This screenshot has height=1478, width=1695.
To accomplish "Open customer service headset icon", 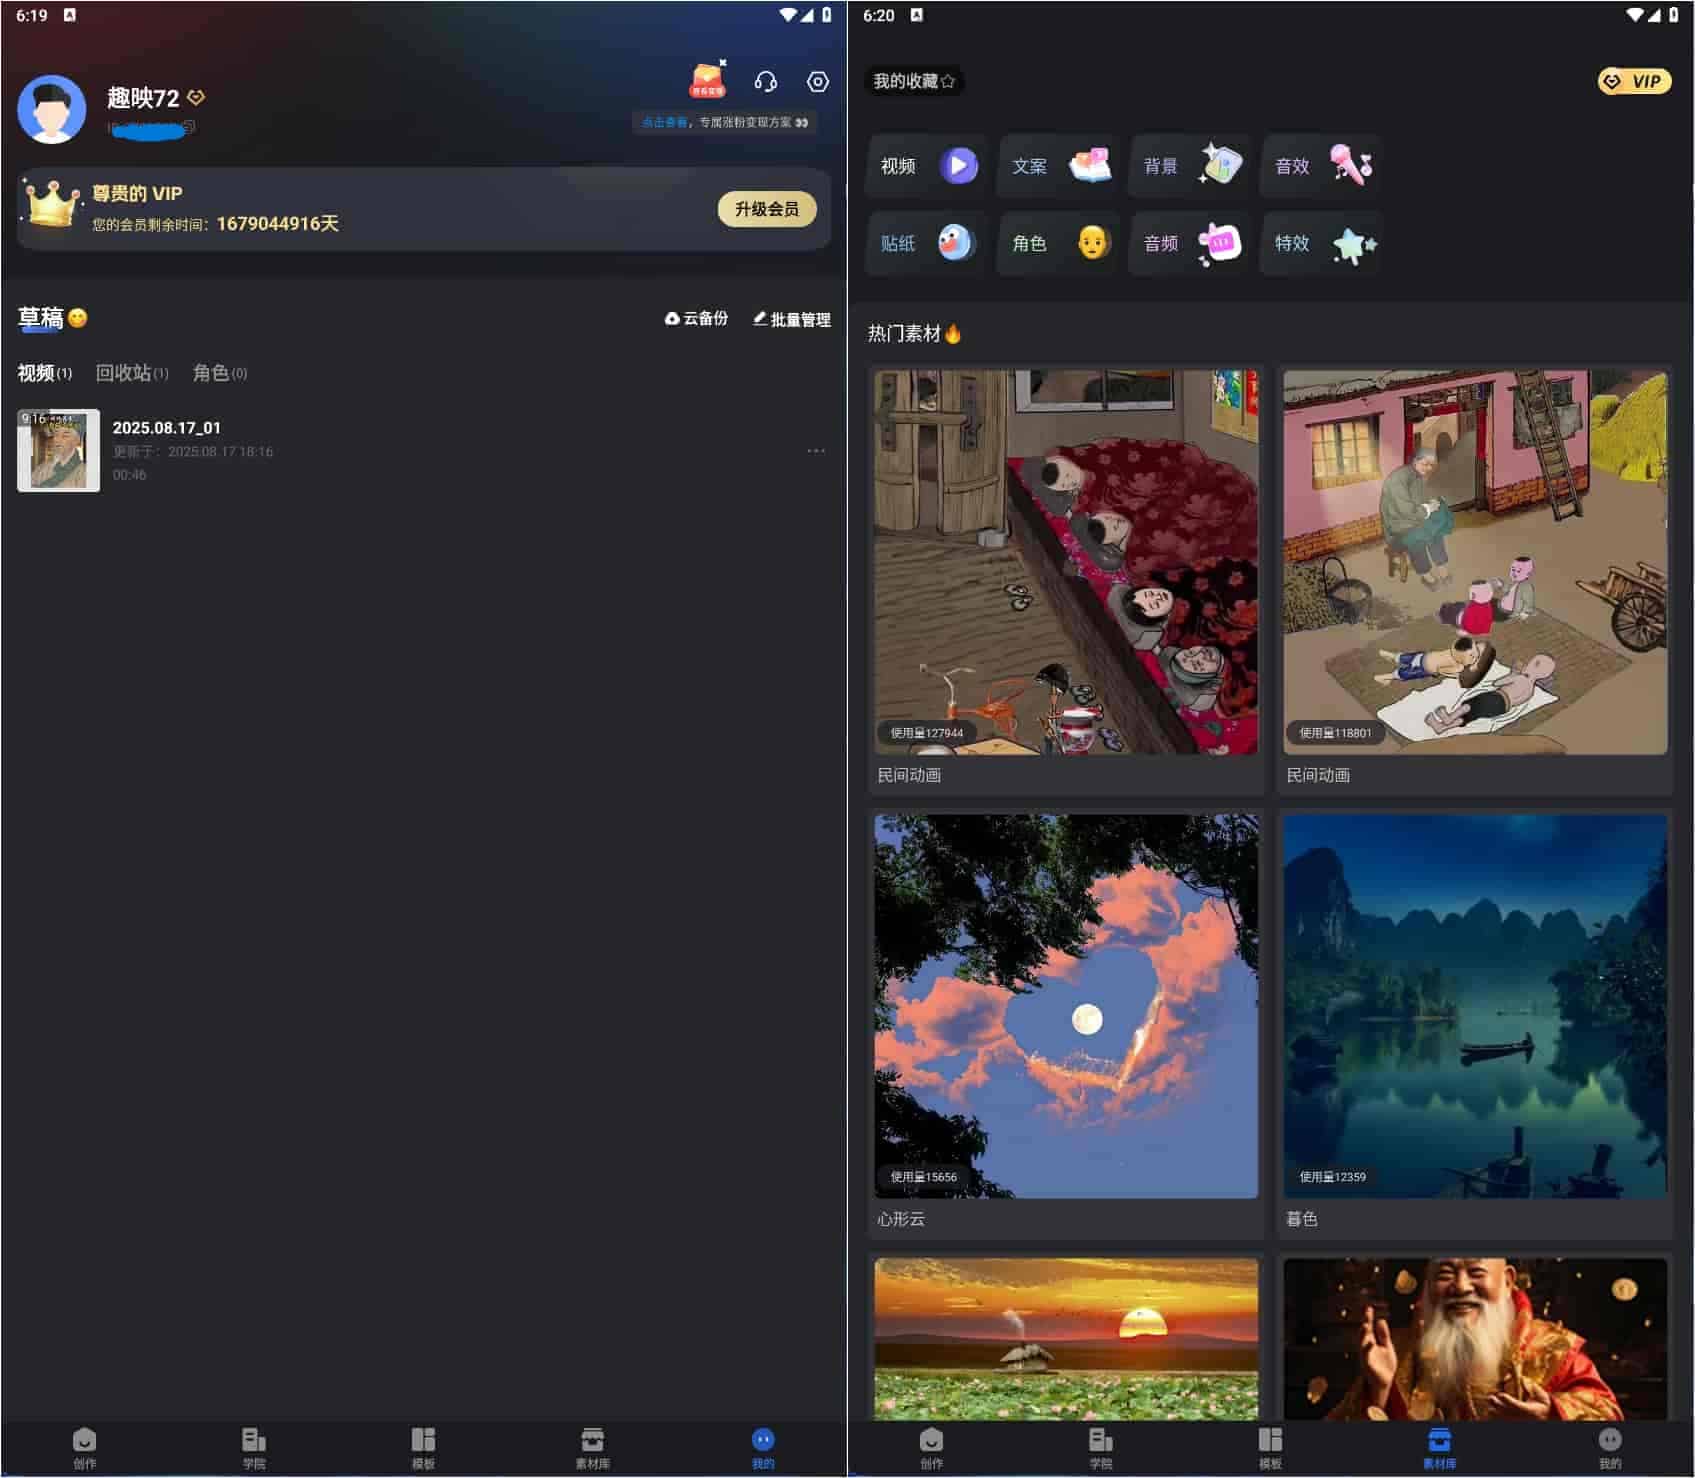I will tap(766, 82).
